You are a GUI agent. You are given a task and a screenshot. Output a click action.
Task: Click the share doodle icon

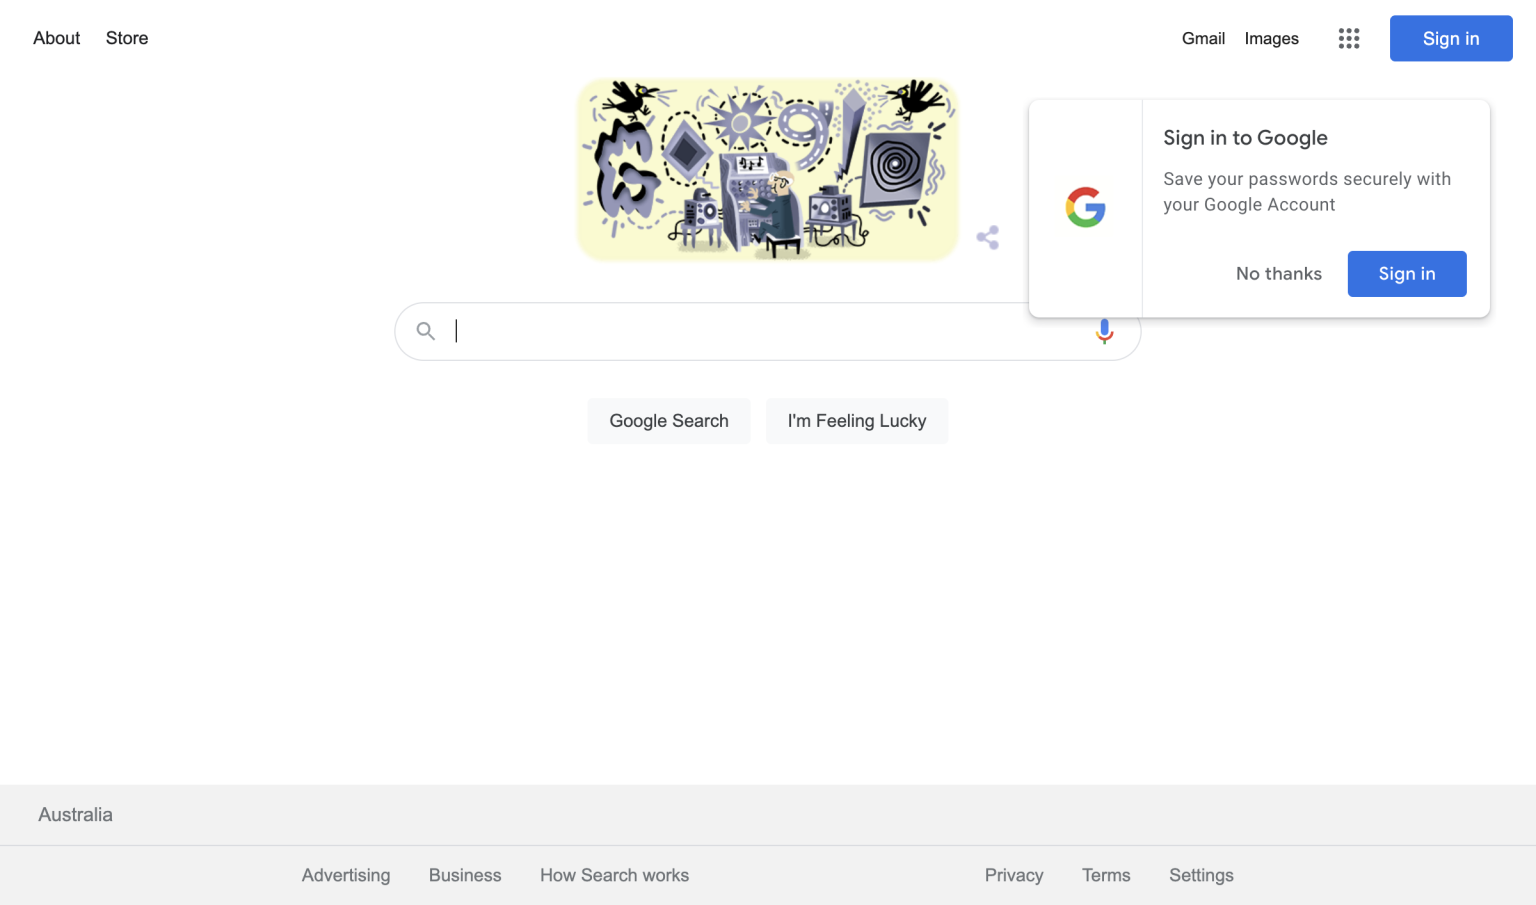[988, 238]
